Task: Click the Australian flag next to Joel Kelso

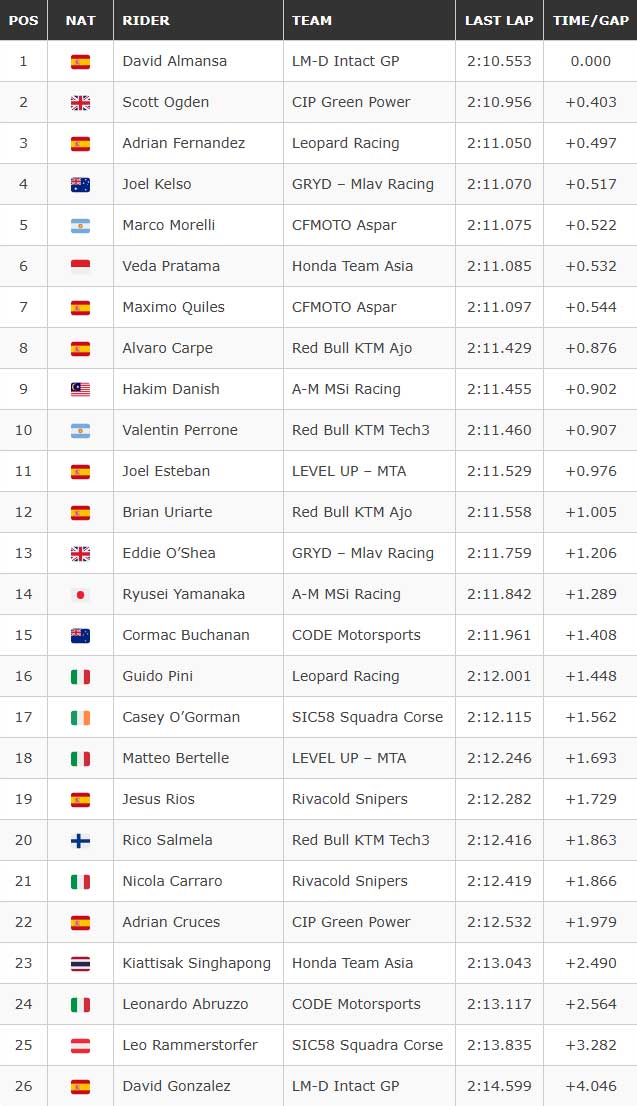Action: (x=80, y=185)
